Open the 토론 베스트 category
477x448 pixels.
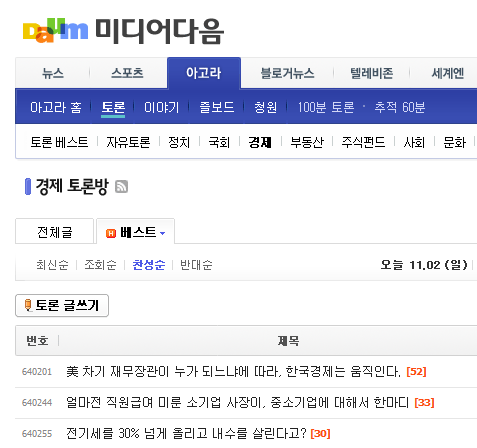click(59, 142)
